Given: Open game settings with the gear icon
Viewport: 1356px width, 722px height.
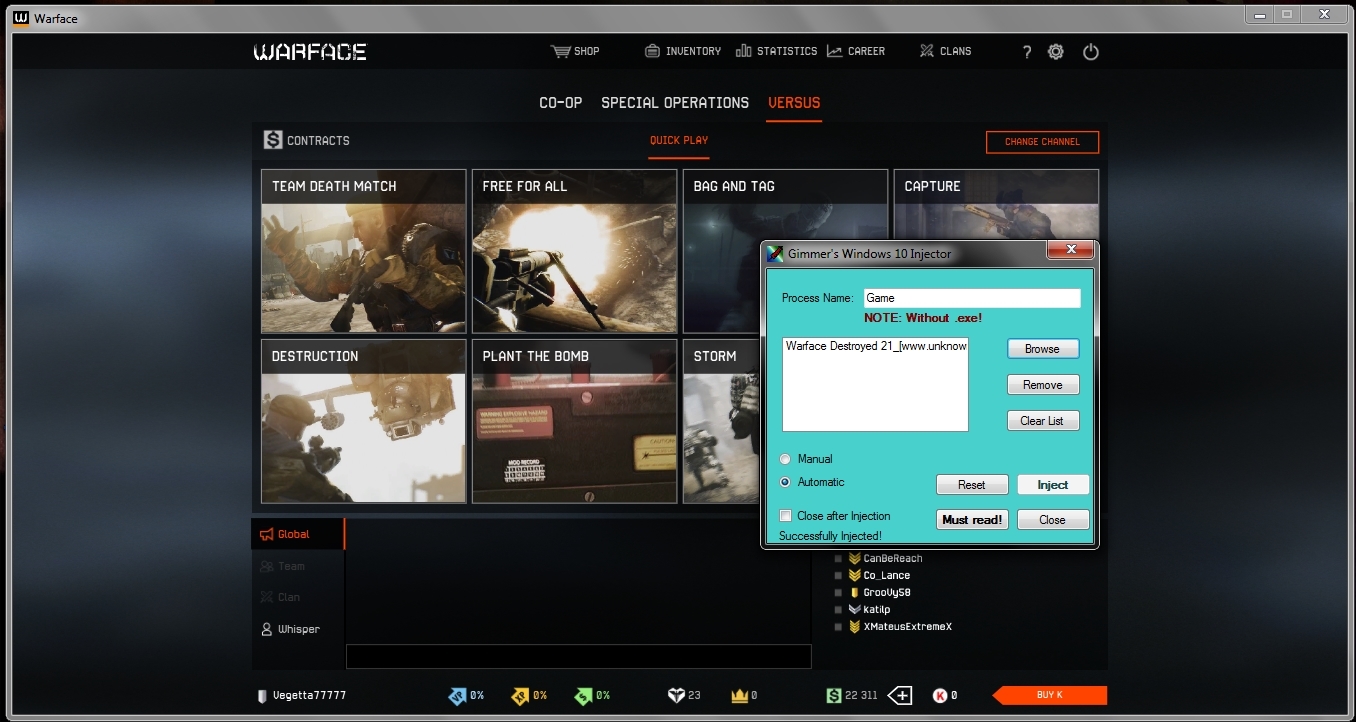Looking at the screenshot, I should [1056, 52].
